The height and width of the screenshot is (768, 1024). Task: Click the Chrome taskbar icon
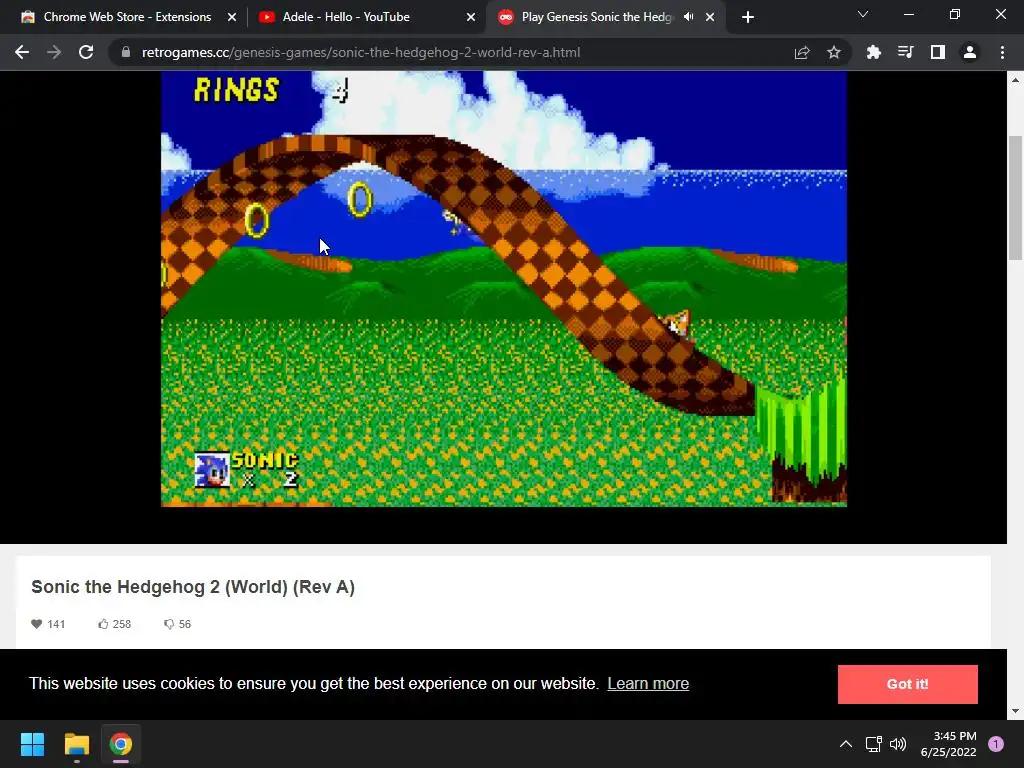pos(121,744)
